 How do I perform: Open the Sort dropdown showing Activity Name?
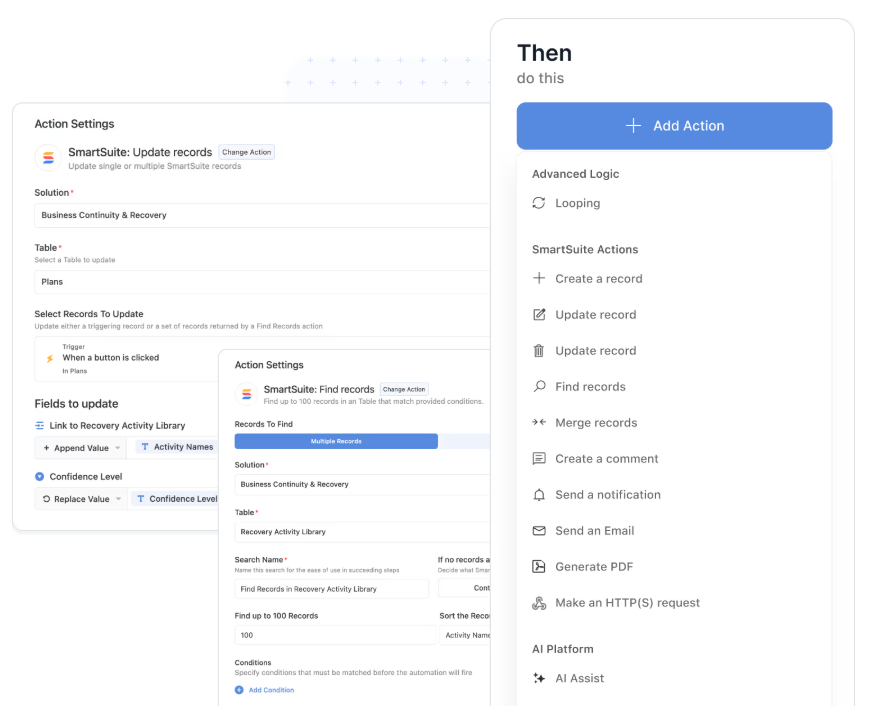coord(465,635)
